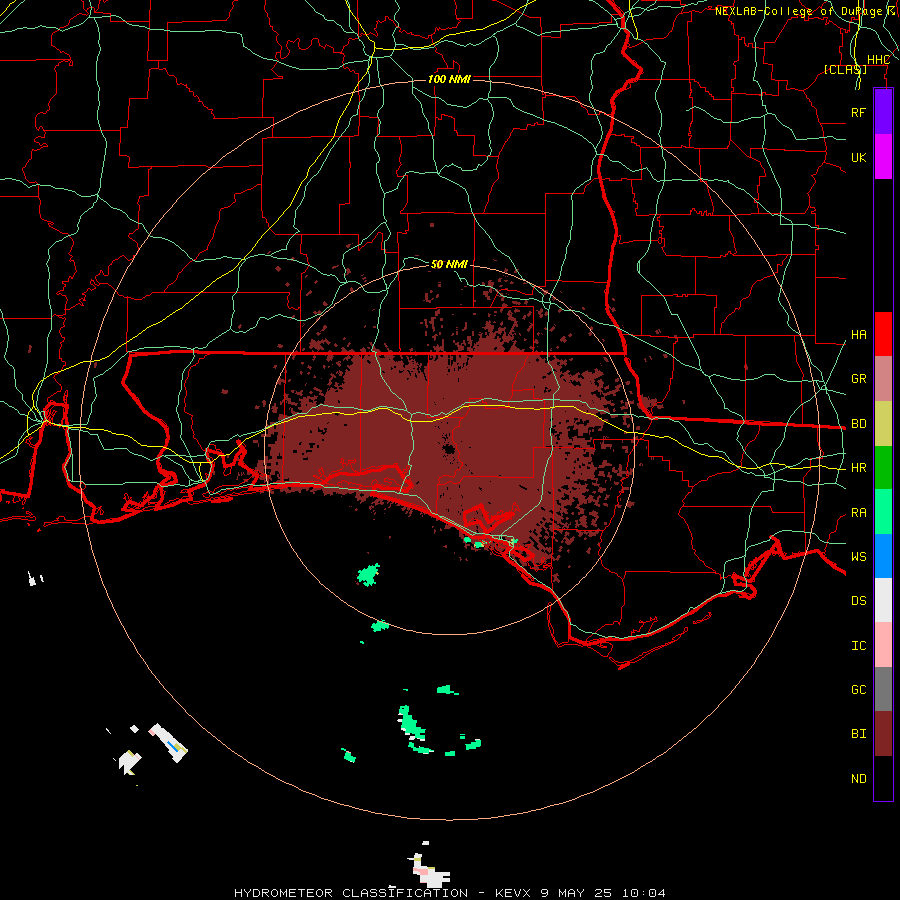Click the IC legend label
This screenshot has width=900, height=900.
coord(858,646)
